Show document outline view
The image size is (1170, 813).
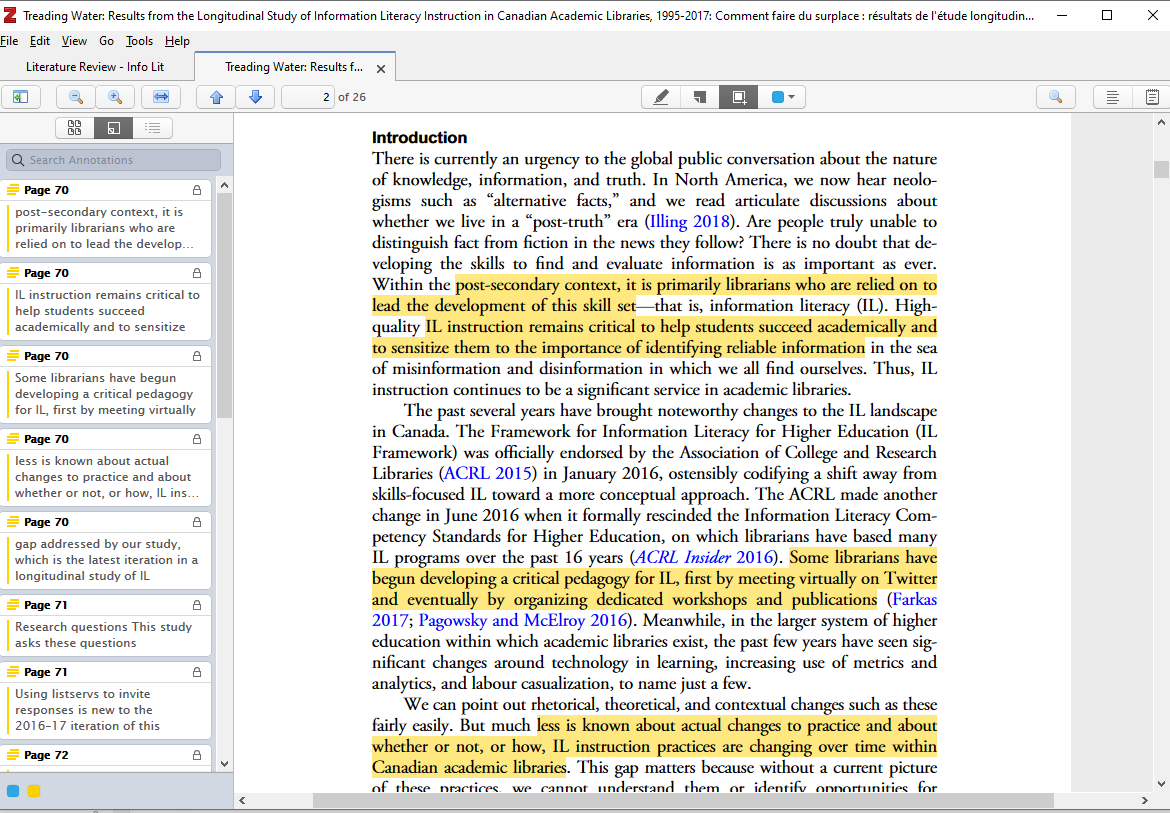152,128
